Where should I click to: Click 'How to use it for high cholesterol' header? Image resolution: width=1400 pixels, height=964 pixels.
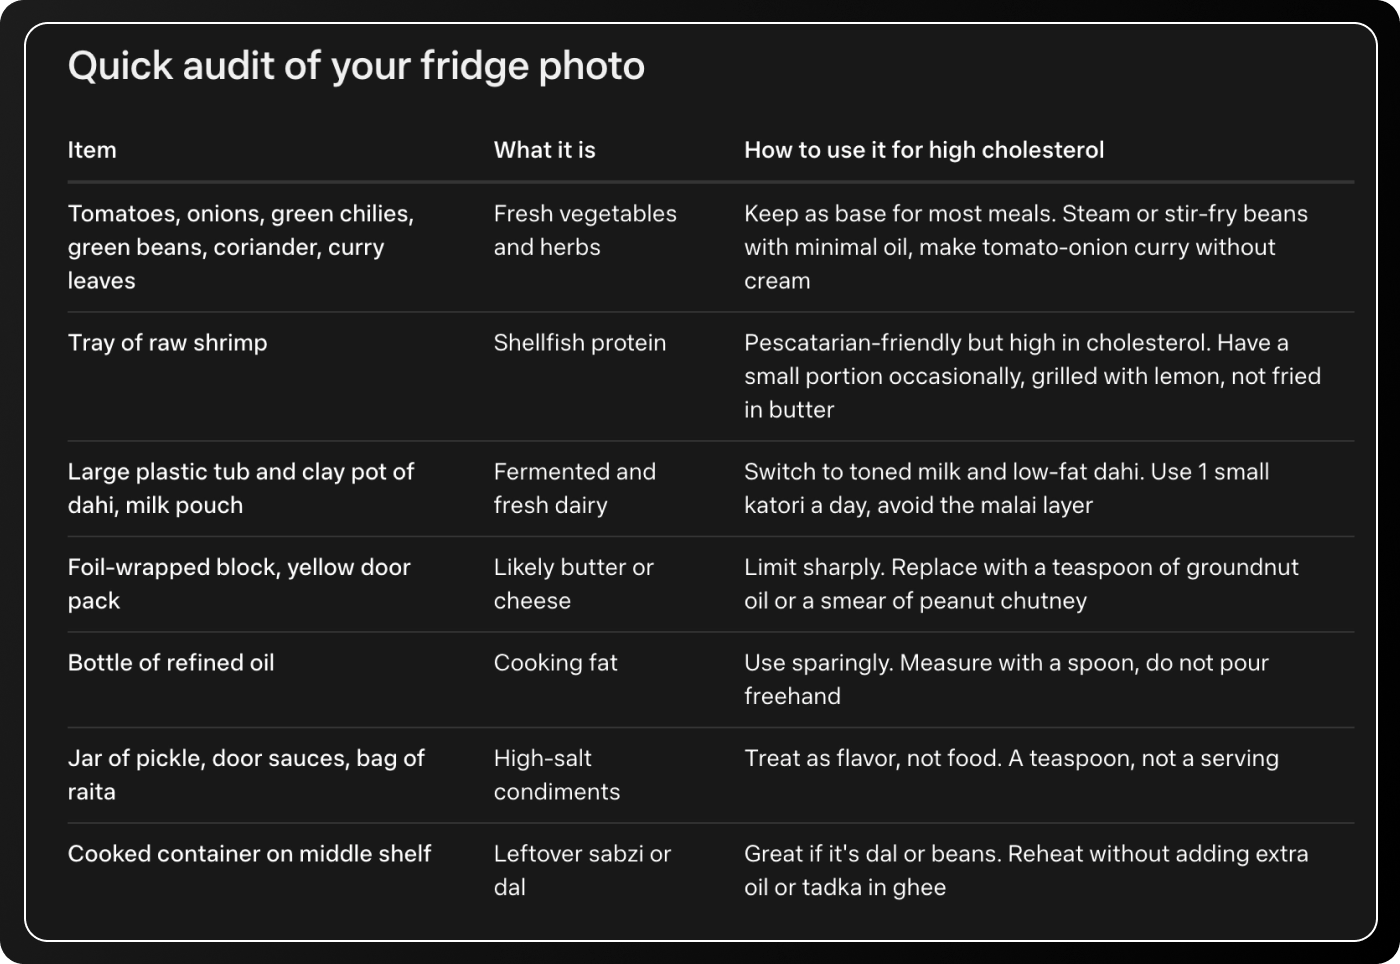924,150
